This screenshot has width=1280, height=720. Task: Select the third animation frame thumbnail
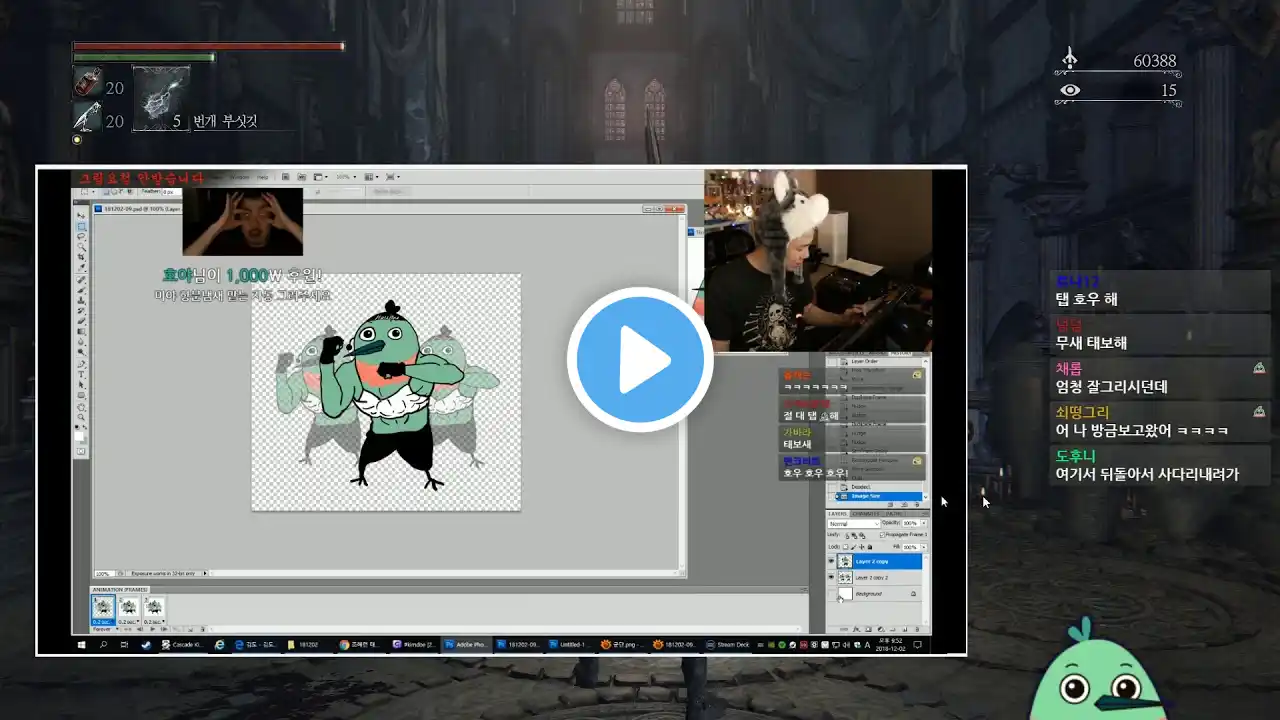click(154, 607)
